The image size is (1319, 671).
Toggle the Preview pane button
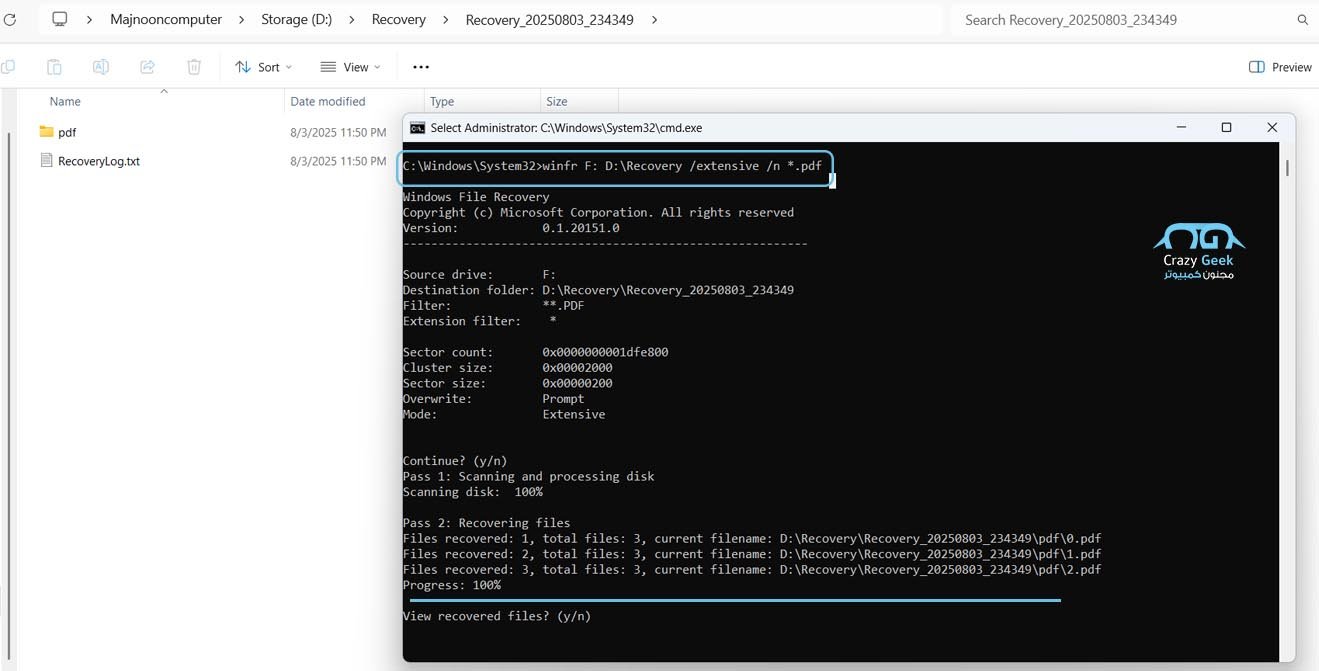pos(1280,67)
